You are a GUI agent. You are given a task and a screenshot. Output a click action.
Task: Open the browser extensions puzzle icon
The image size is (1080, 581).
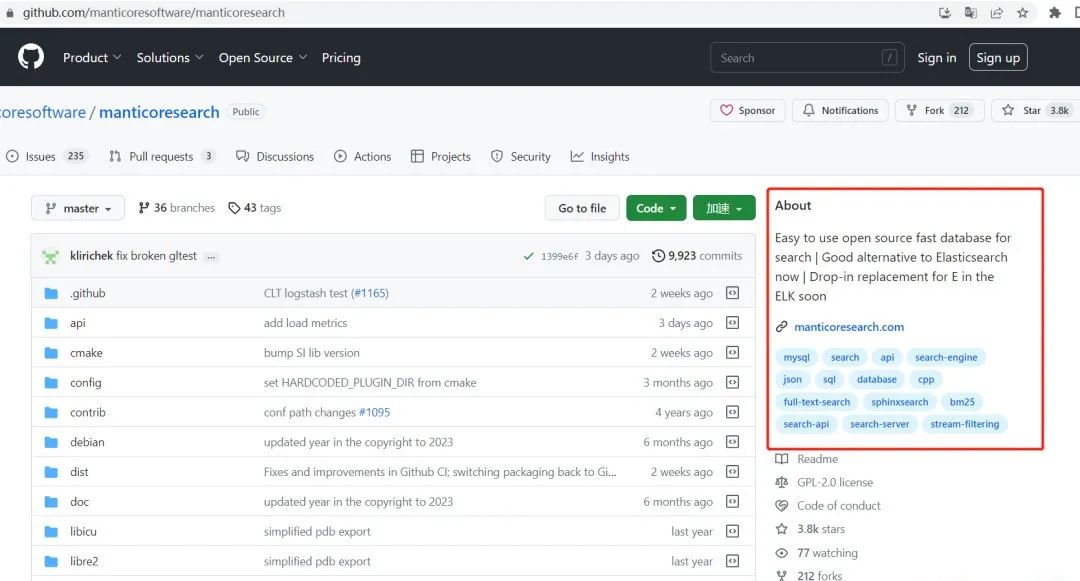(x=1055, y=12)
